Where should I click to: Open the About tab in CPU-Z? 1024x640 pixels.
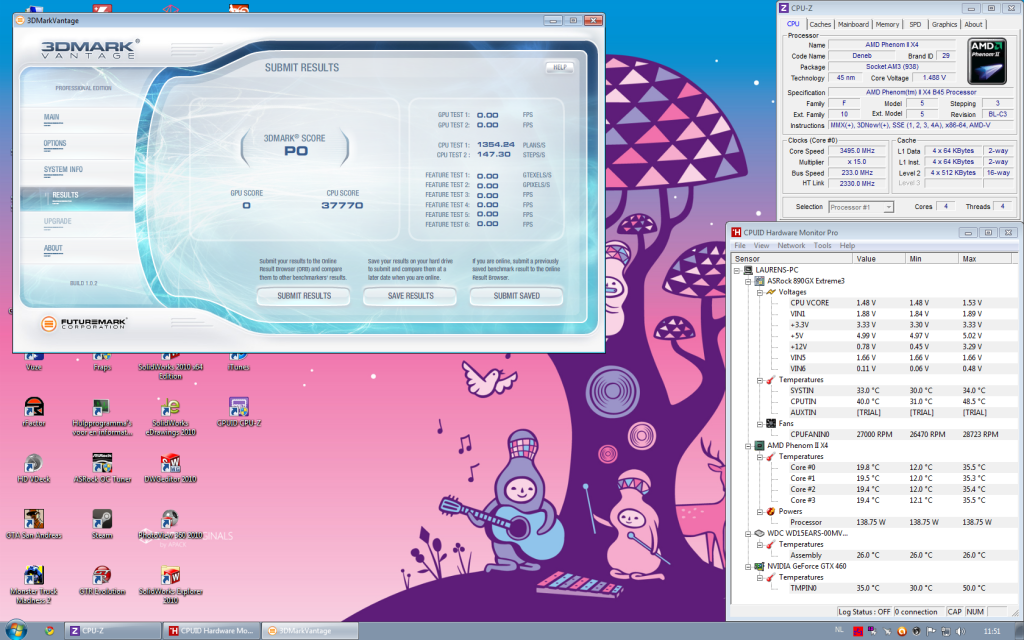(x=973, y=24)
